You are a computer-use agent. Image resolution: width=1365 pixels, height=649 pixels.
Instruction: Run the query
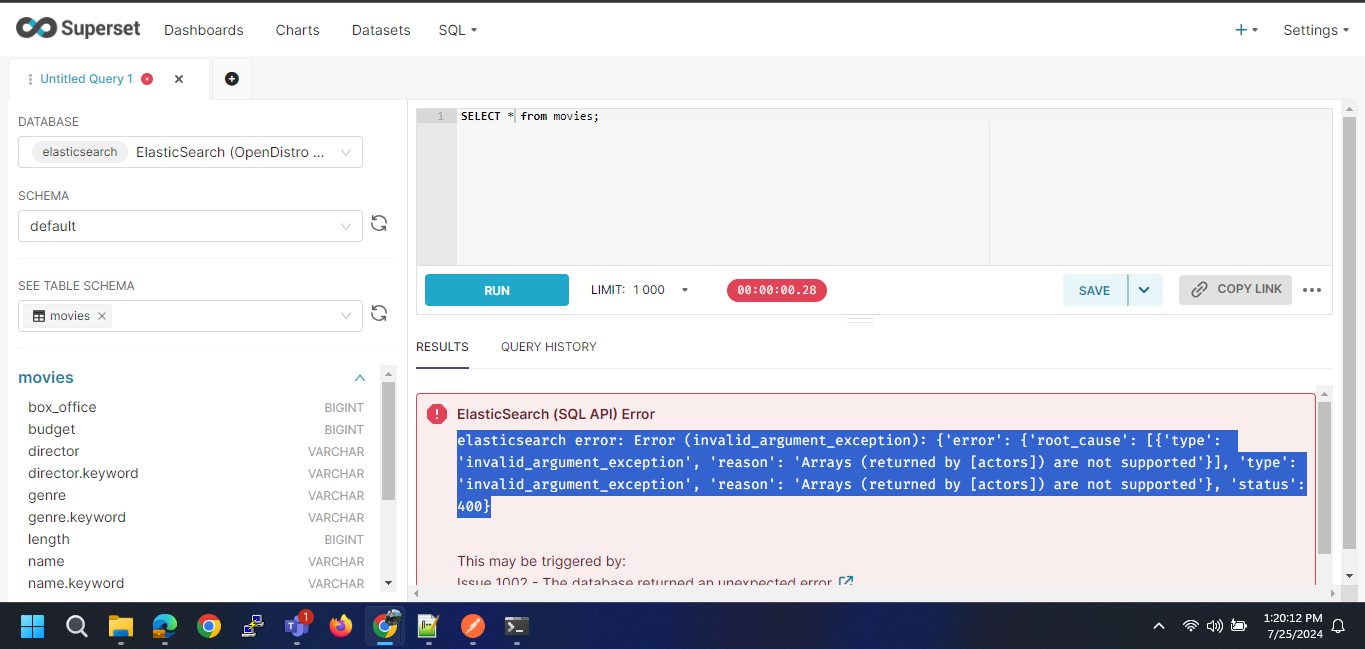[497, 290]
